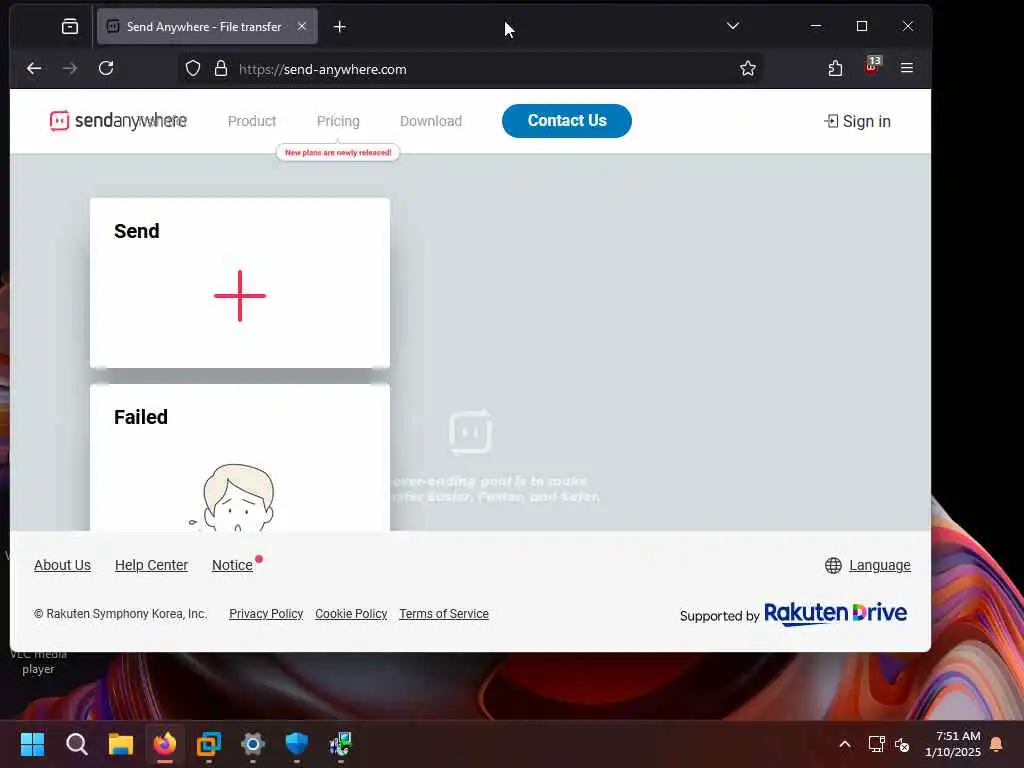This screenshot has height=768, width=1024.
Task: Open the Cookie Policy link
Action: (351, 614)
